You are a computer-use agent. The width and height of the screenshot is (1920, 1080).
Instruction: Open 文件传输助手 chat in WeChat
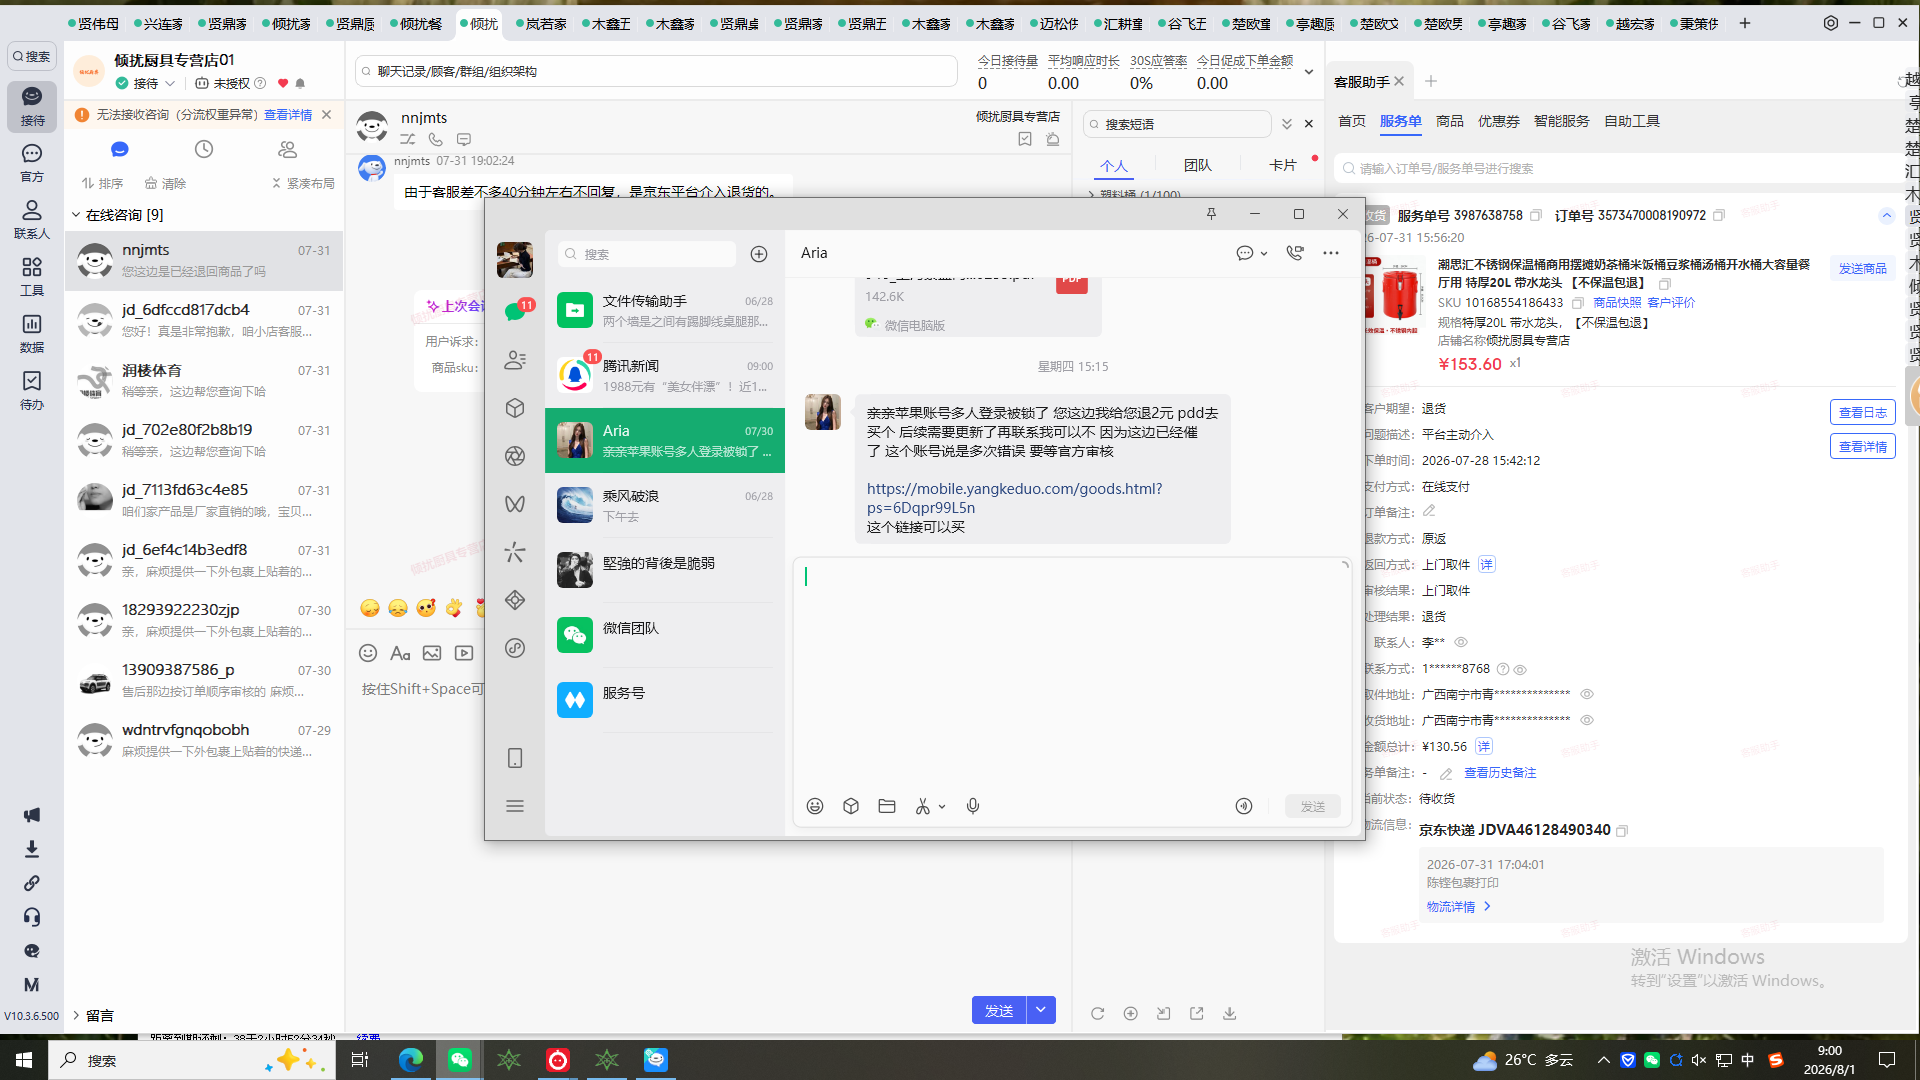[x=664, y=311]
